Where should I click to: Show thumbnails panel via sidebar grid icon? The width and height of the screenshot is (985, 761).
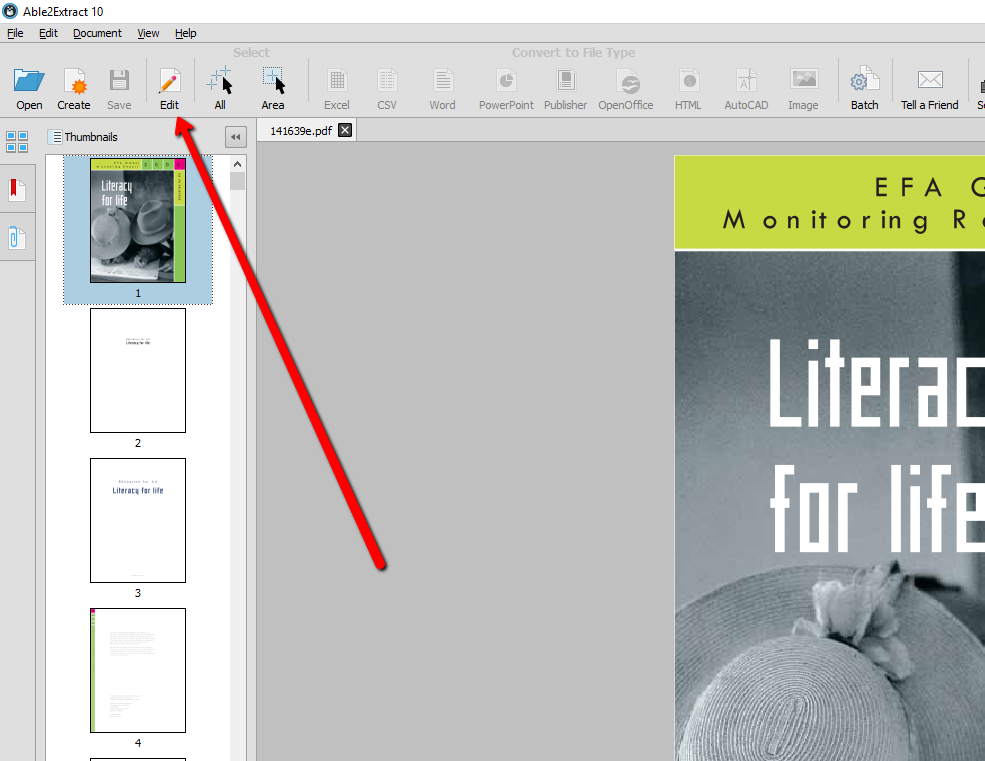17,141
